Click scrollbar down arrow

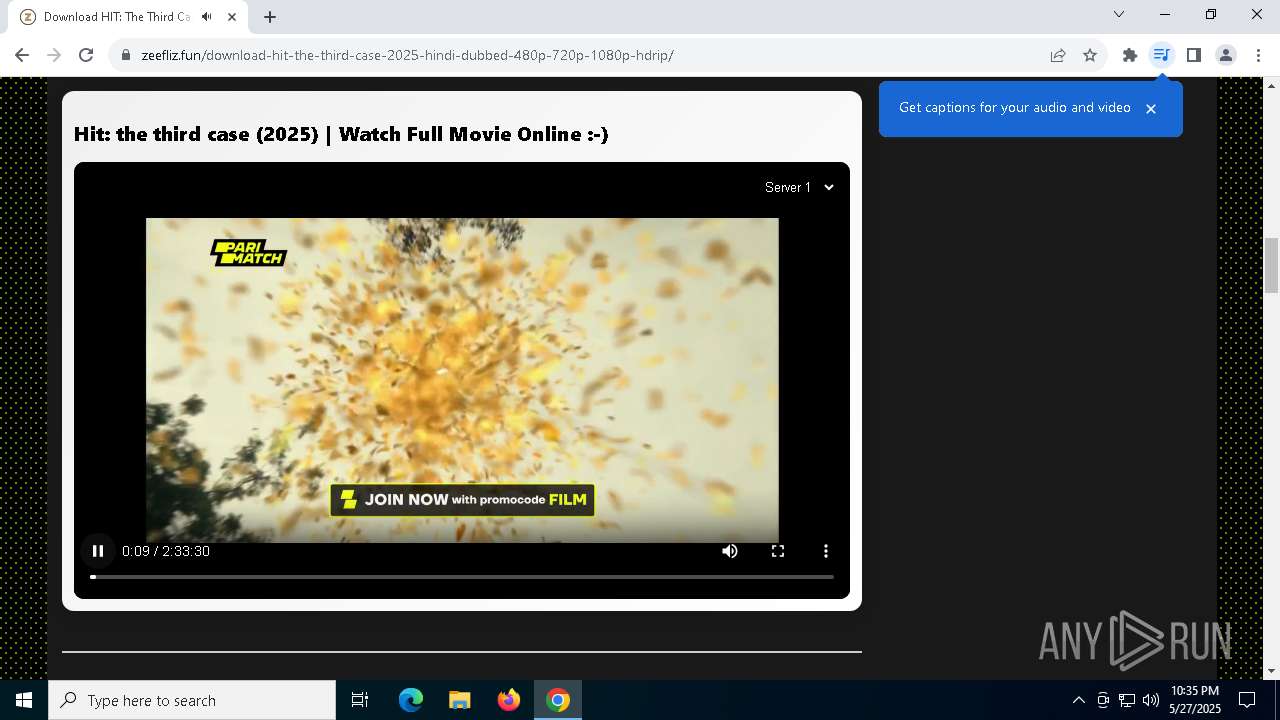1271,671
